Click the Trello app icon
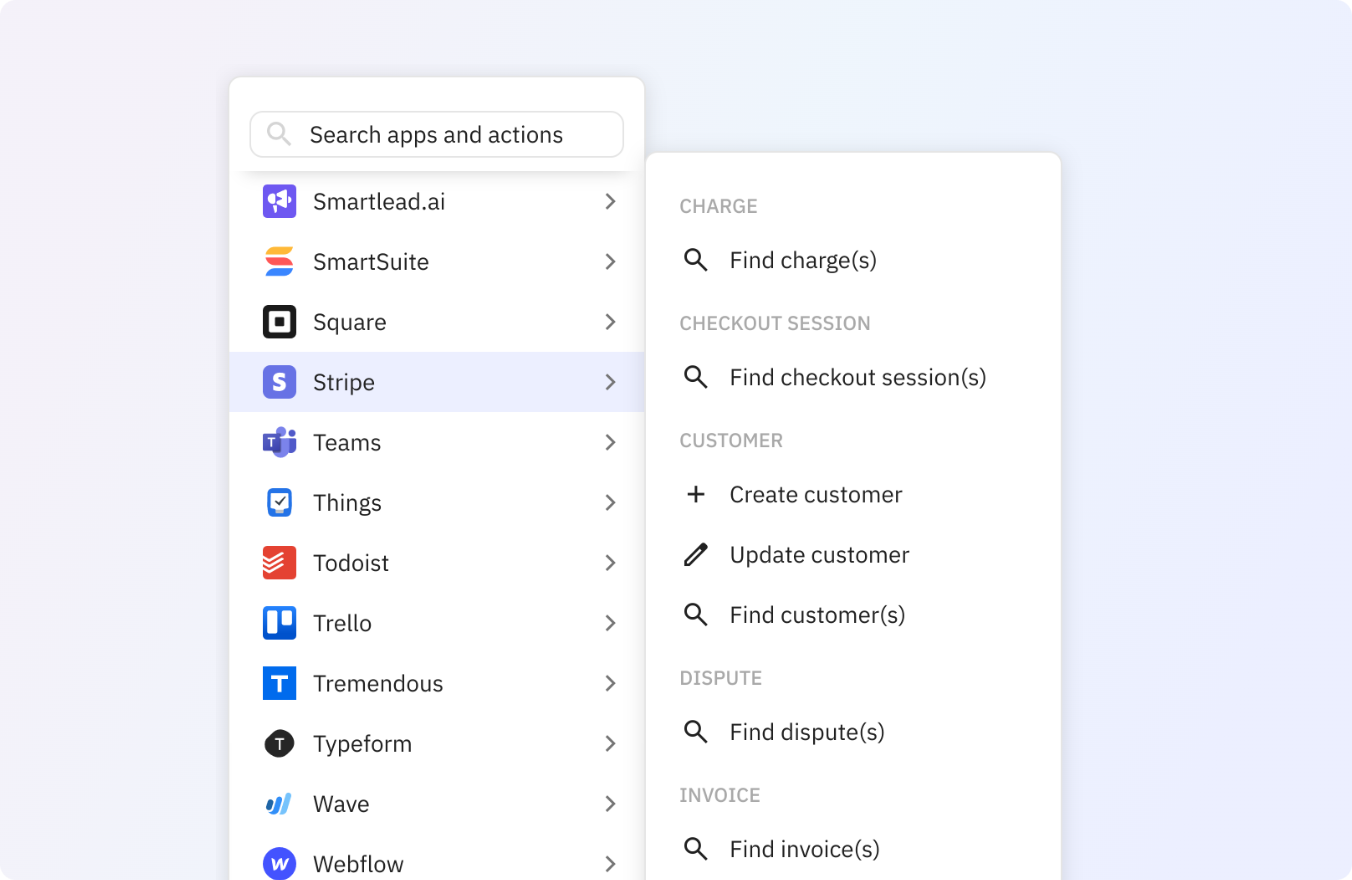This screenshot has width=1352, height=880. click(279, 623)
